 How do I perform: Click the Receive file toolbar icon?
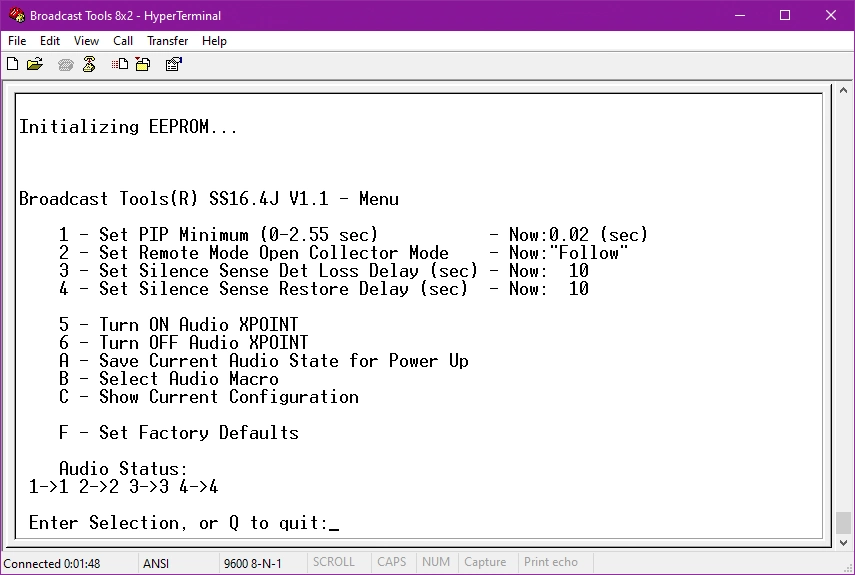pos(143,64)
